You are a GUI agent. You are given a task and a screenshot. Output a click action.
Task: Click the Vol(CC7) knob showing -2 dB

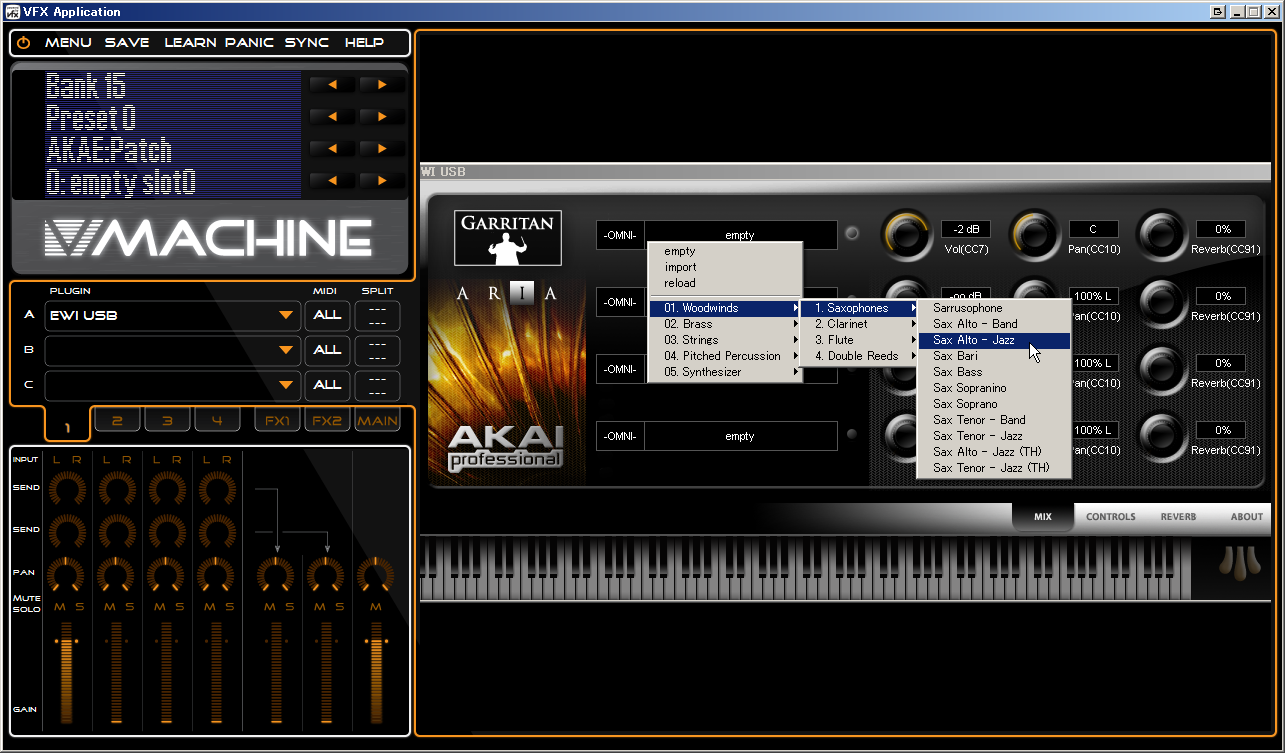(x=906, y=234)
